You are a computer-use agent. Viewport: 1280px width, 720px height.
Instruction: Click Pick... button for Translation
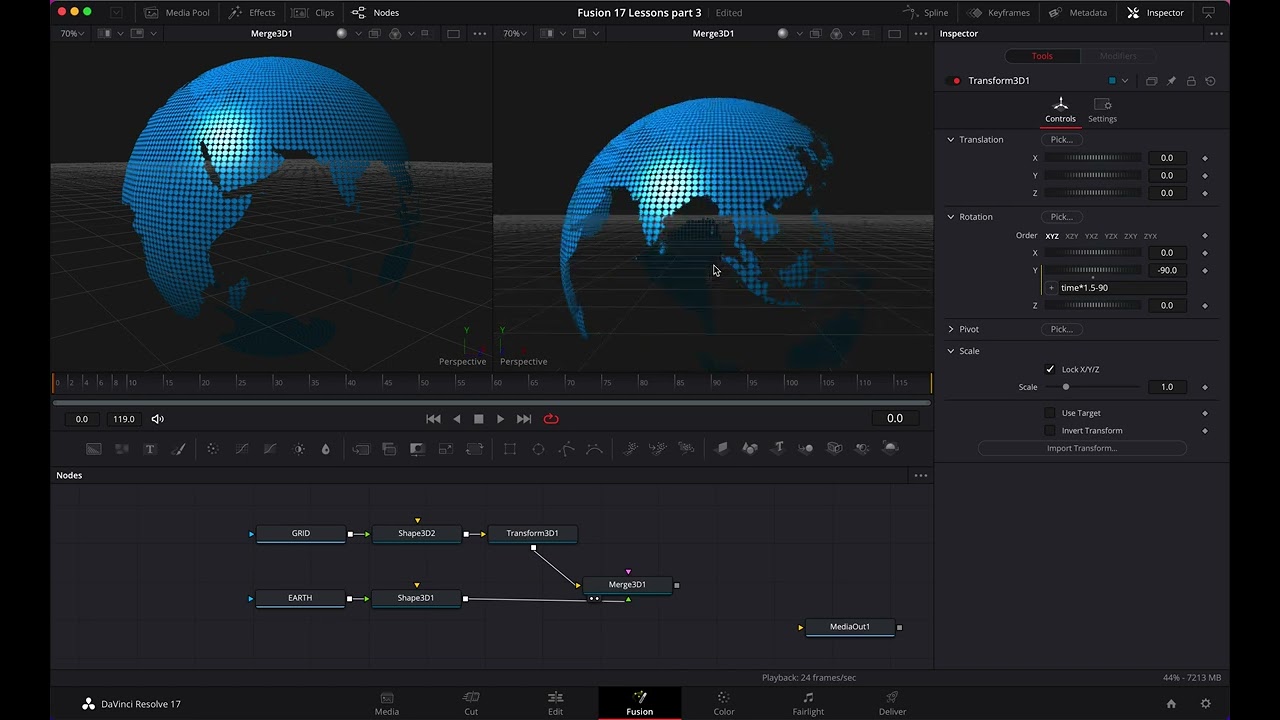(1061, 140)
